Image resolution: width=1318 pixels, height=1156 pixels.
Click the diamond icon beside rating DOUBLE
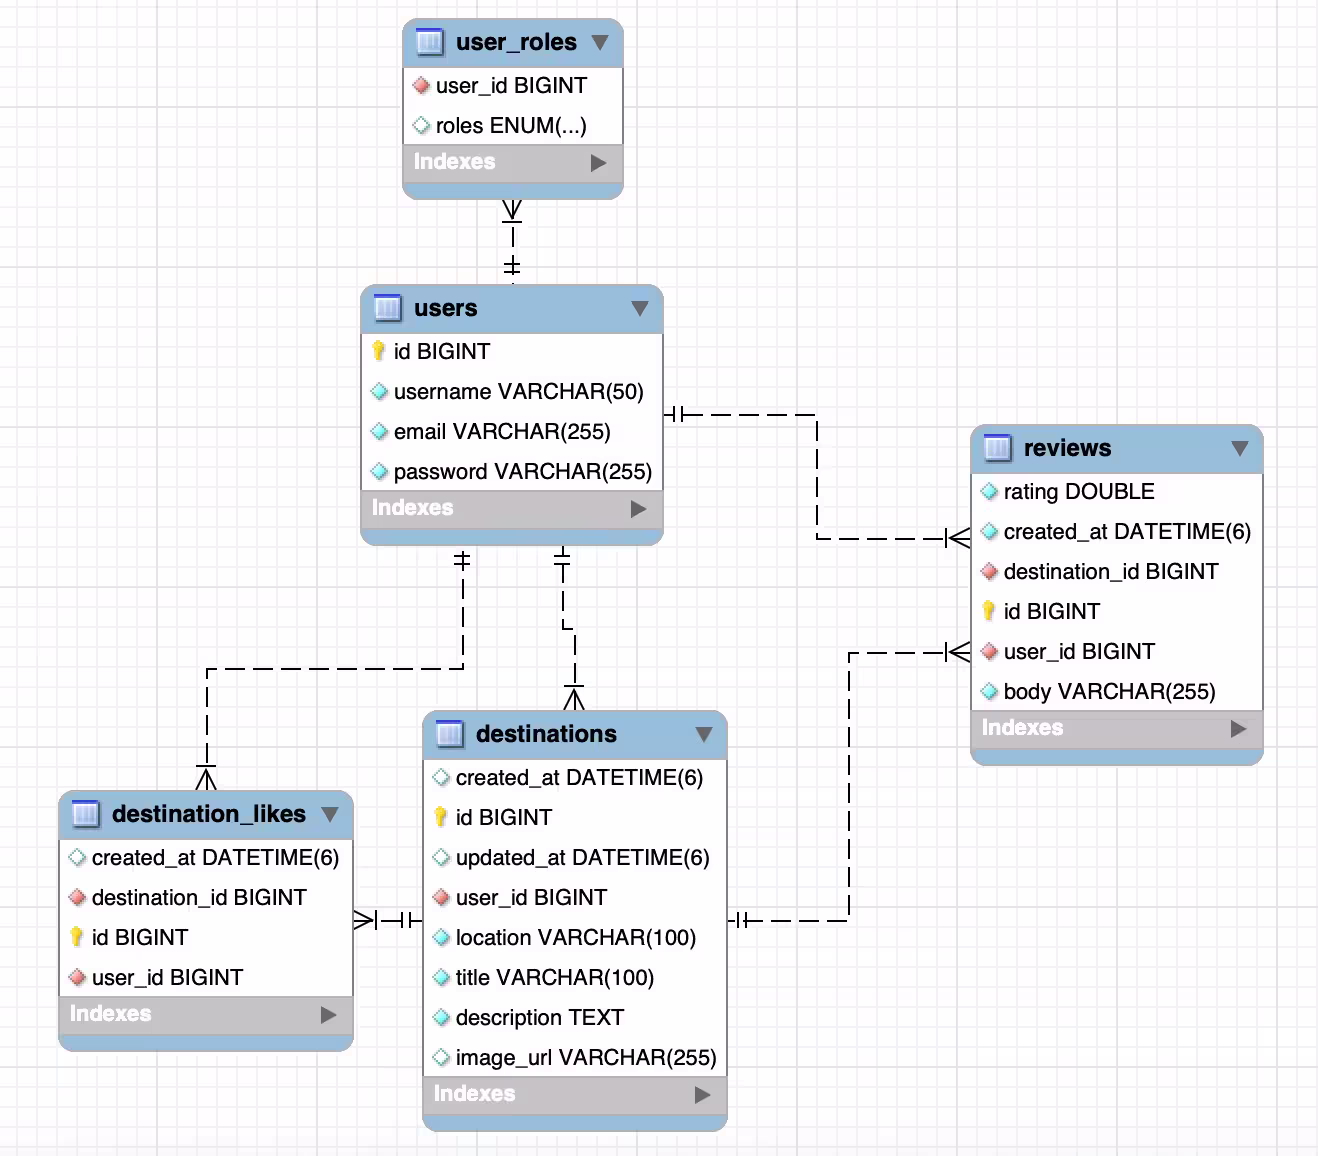pyautogui.click(x=989, y=491)
